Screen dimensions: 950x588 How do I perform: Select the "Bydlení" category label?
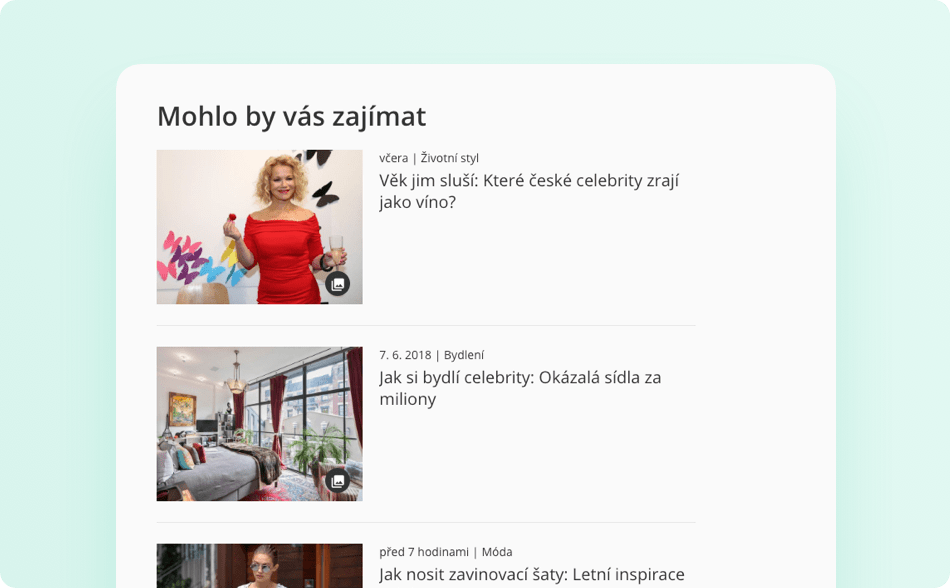click(x=464, y=355)
